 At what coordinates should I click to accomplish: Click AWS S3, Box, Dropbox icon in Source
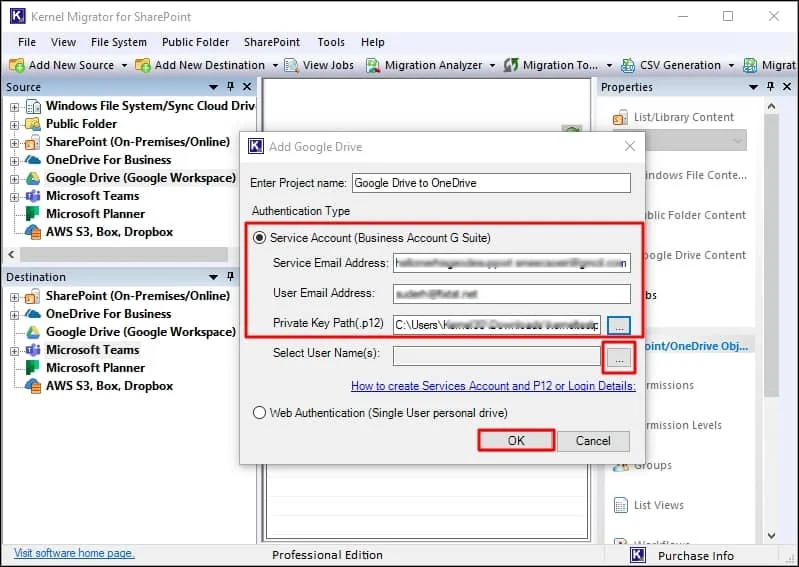click(x=33, y=232)
